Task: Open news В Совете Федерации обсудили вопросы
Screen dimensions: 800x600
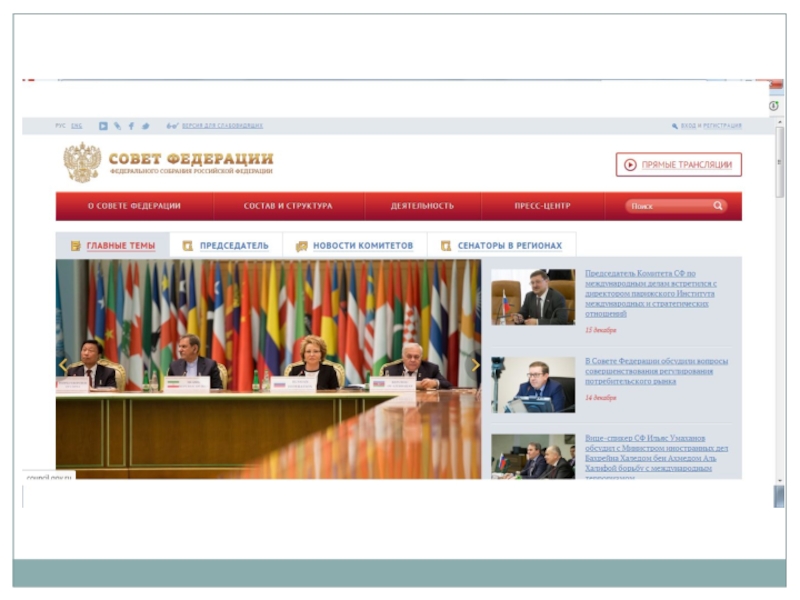Action: tap(657, 371)
